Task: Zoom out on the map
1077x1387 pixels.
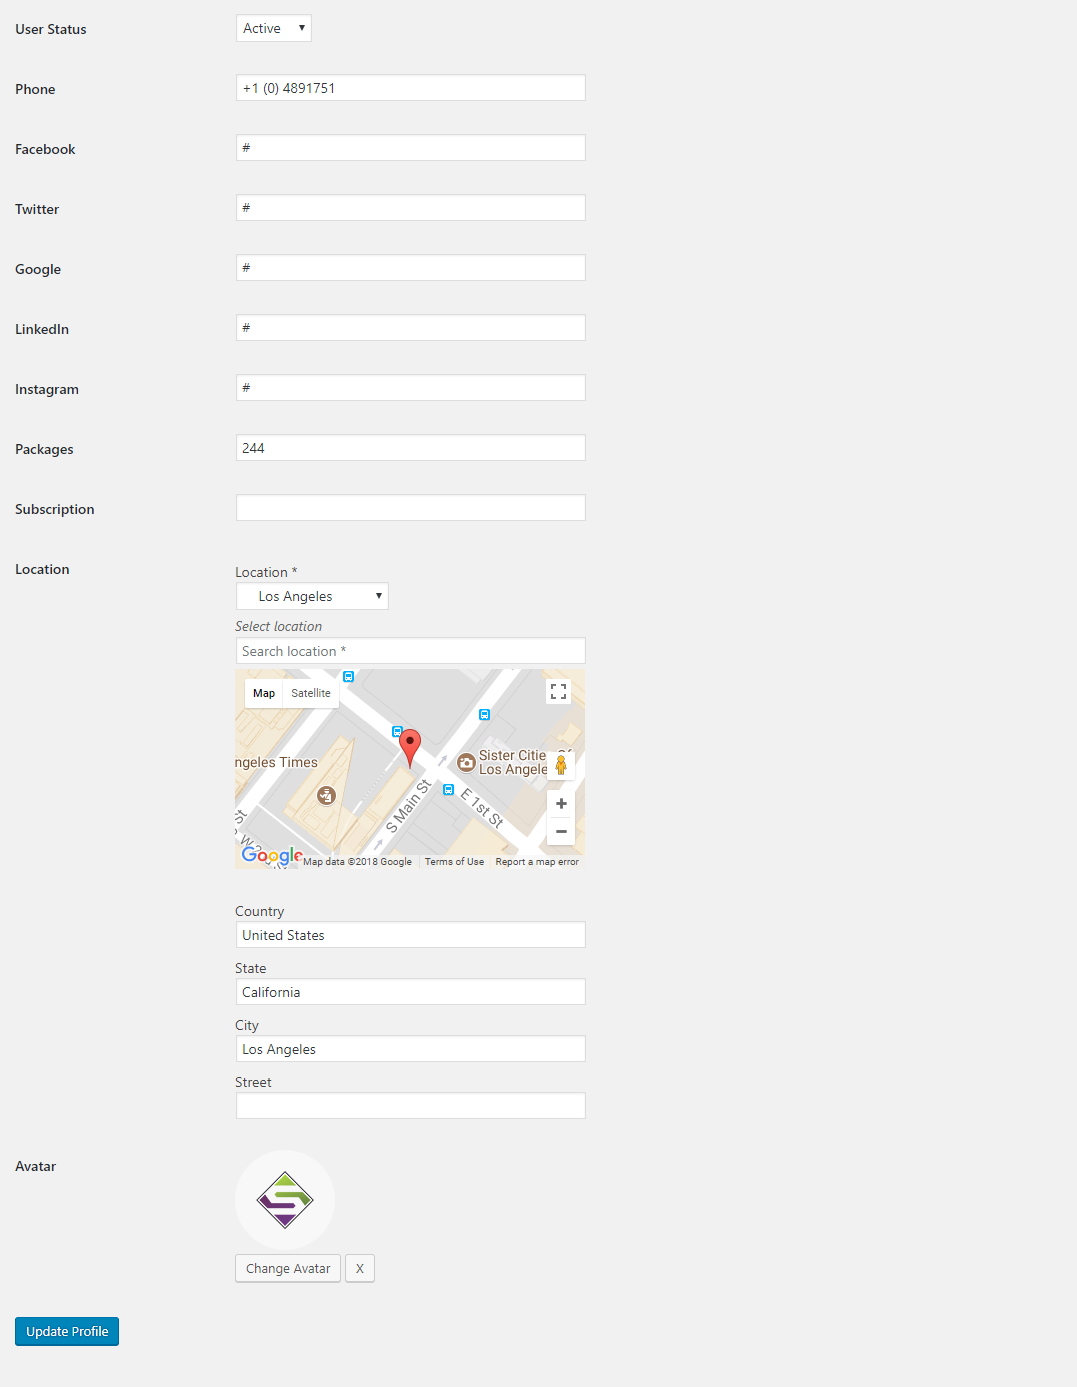Action: tap(561, 831)
